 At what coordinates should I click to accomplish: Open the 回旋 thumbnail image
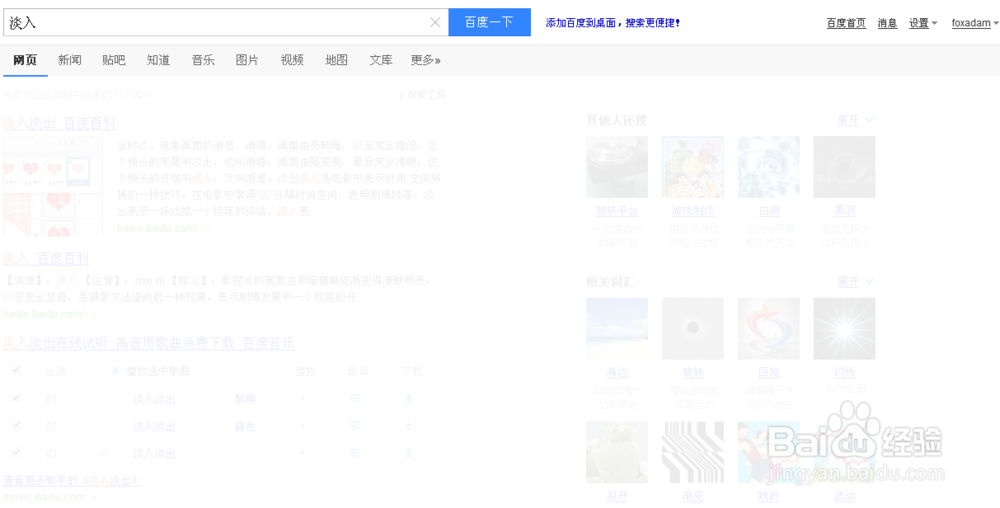768,328
